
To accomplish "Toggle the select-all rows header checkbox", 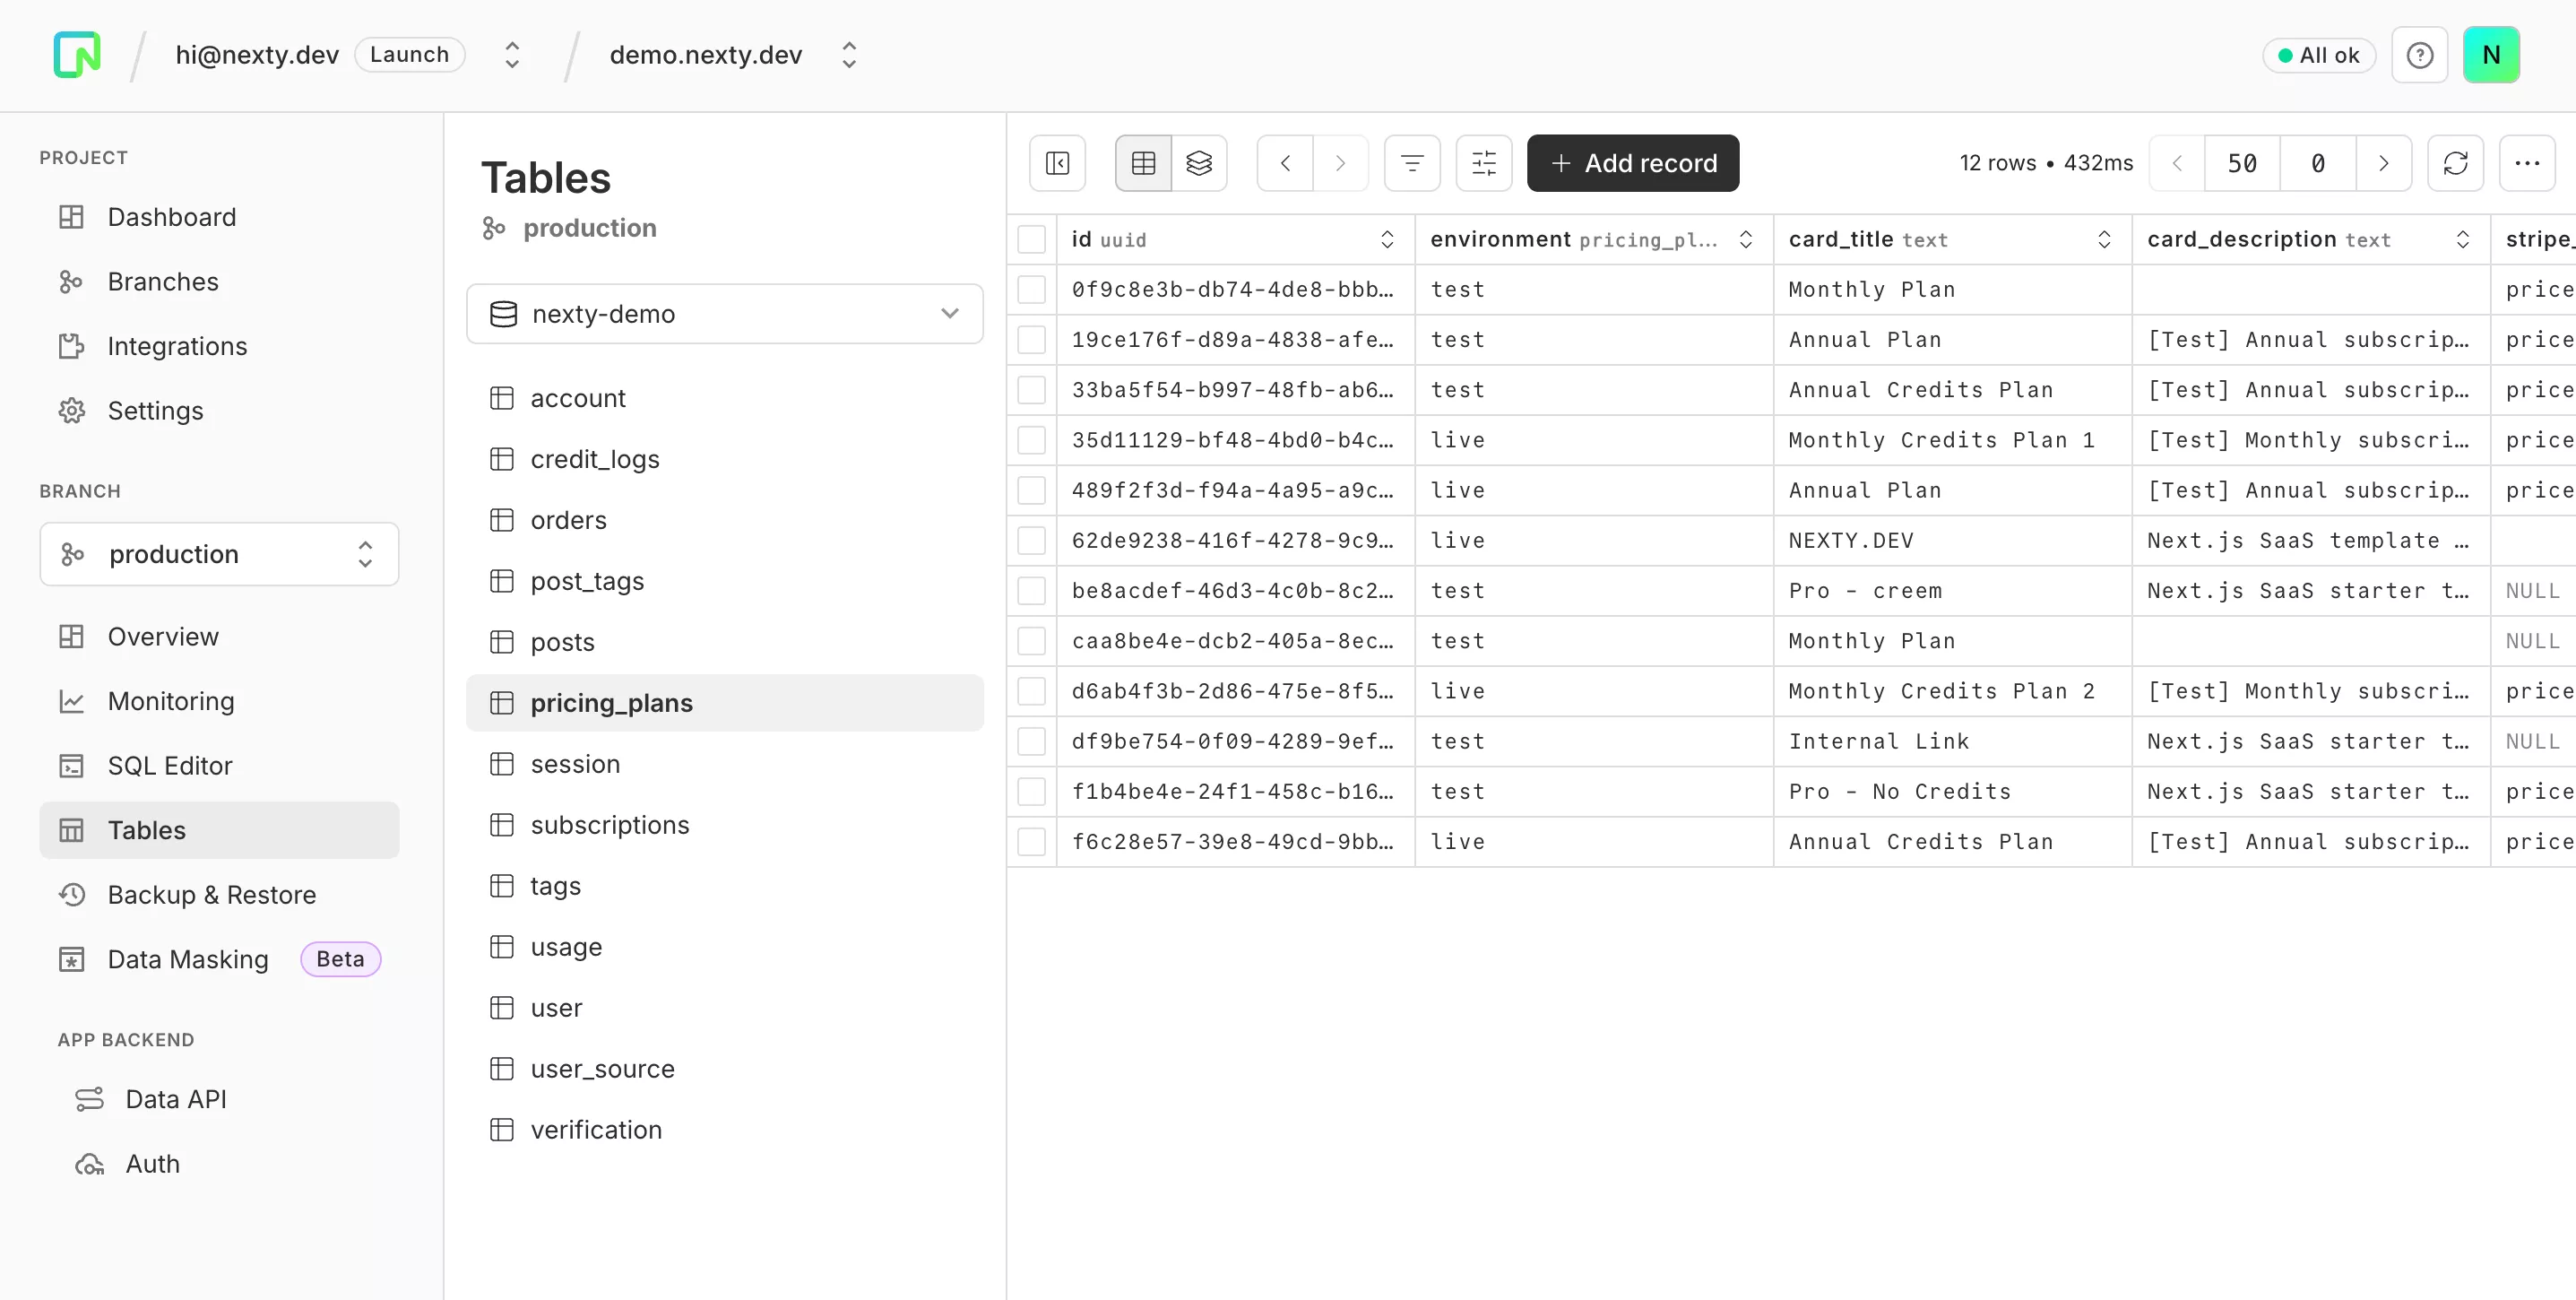I will [1031, 240].
